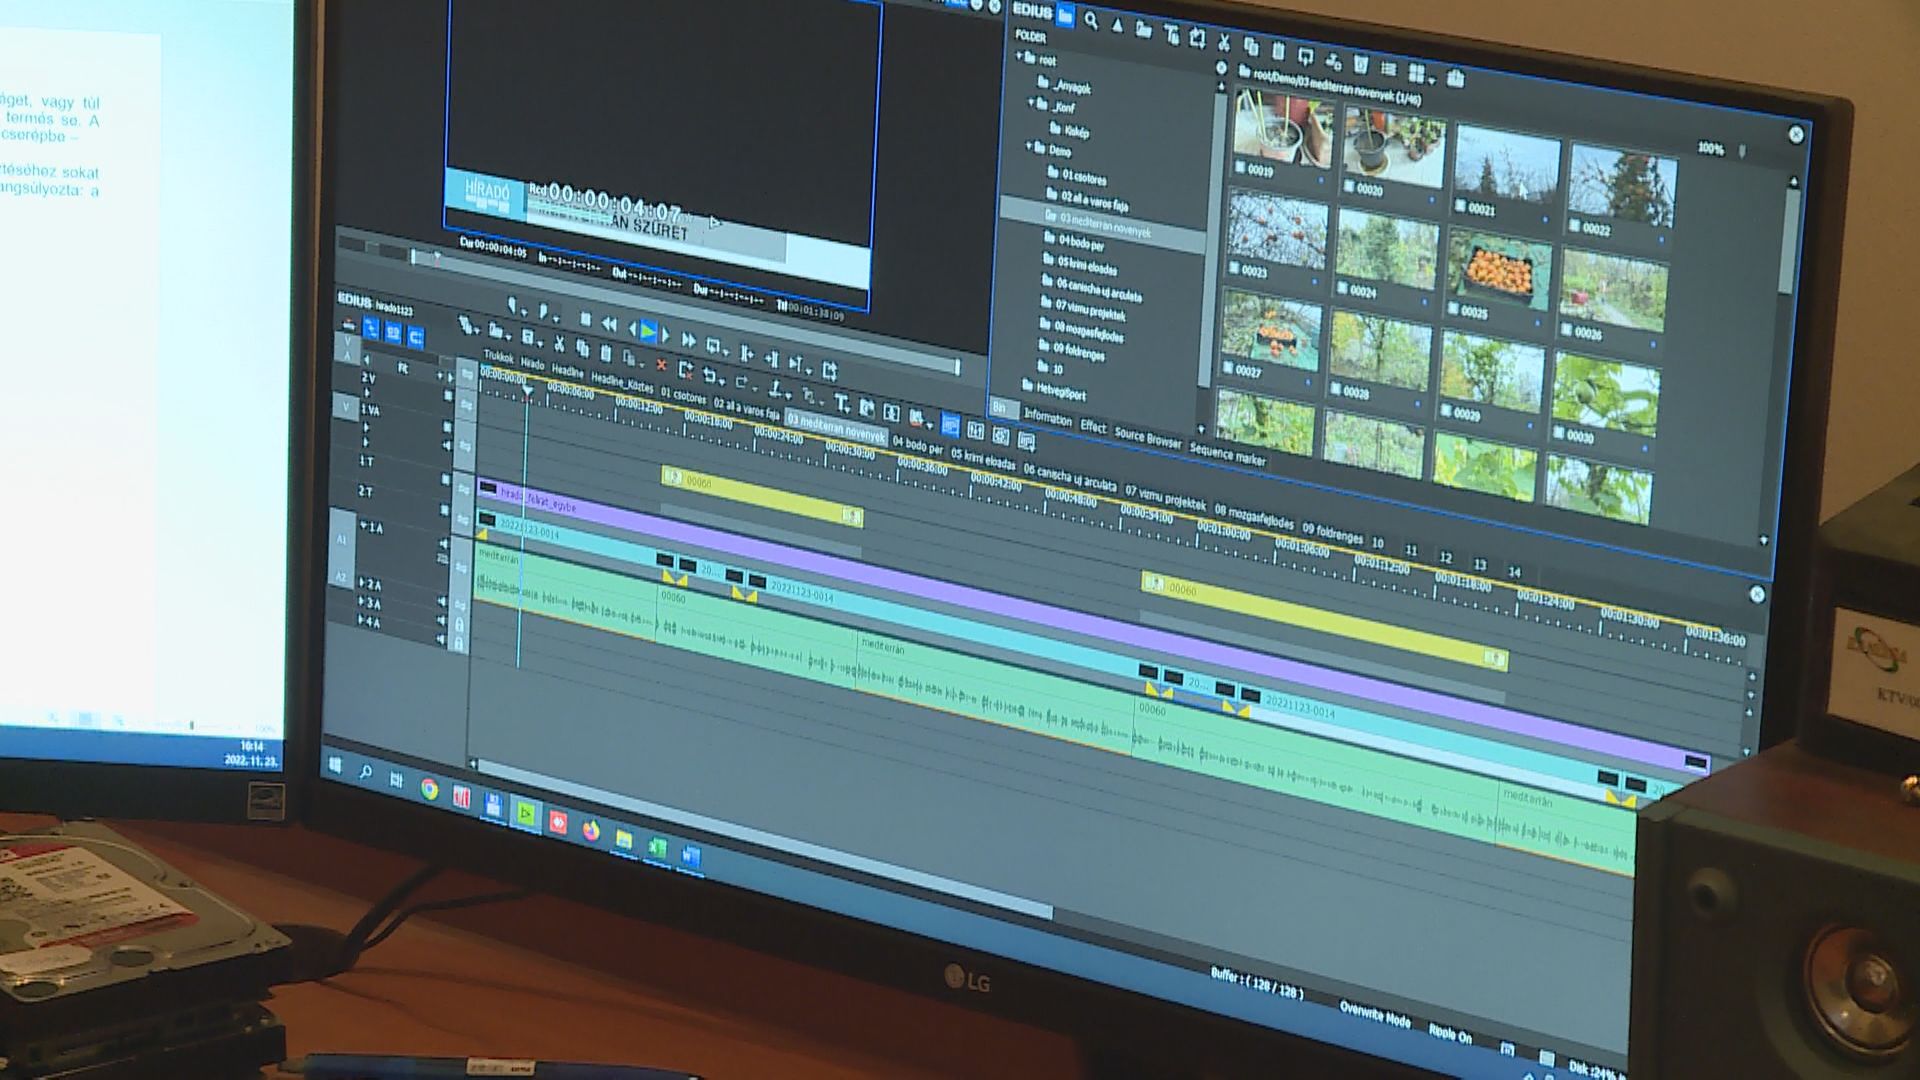Screen dimensions: 1920x1080
Task: Expand the 3 A audio track
Action: click(x=361, y=601)
